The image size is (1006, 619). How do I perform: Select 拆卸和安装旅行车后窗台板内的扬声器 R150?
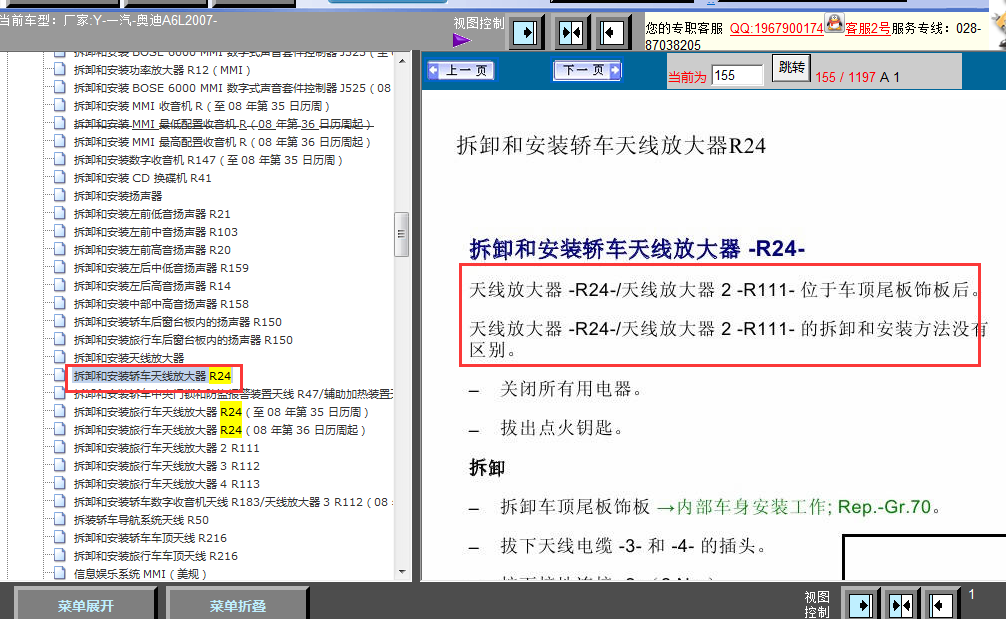click(x=183, y=339)
